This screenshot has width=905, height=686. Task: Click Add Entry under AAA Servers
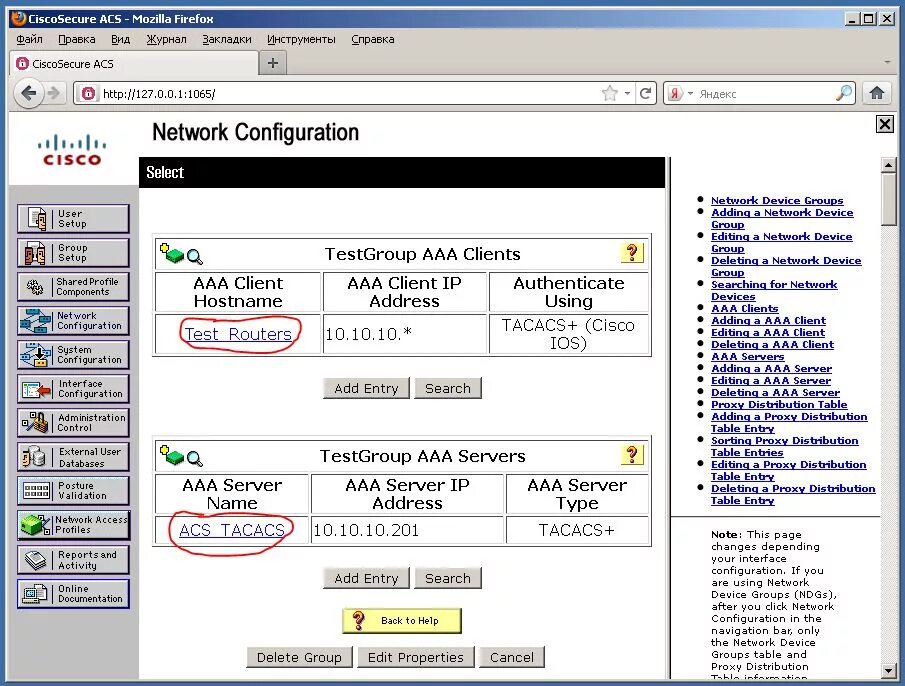tap(366, 578)
